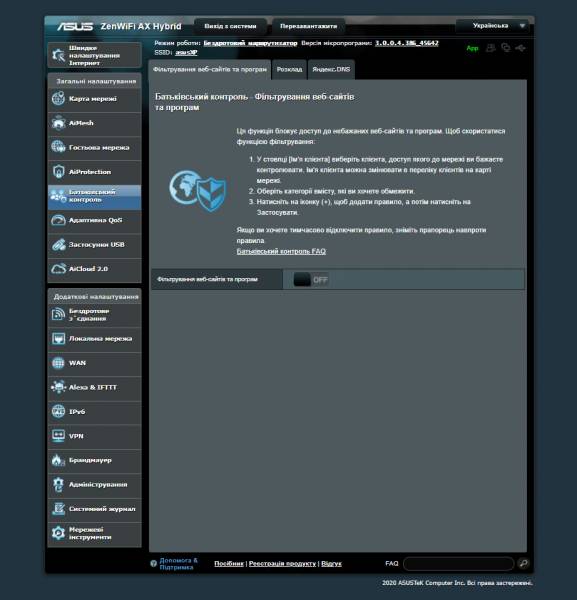Click the help question mark icon
This screenshot has width=577, height=600.
pos(153,564)
